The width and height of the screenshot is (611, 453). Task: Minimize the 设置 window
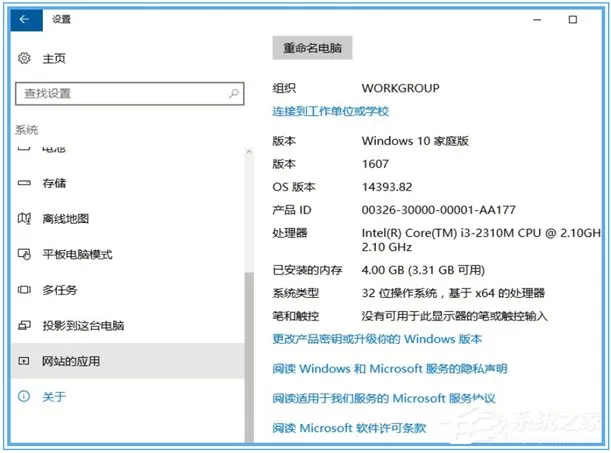(537, 19)
